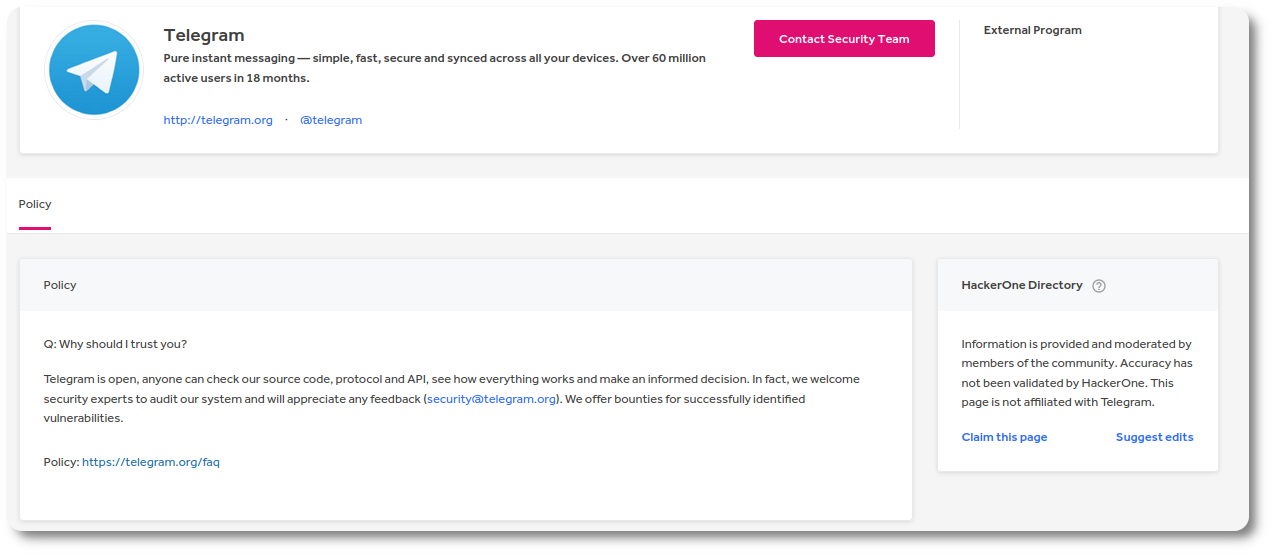Switch to the Policy tab

click(x=35, y=204)
